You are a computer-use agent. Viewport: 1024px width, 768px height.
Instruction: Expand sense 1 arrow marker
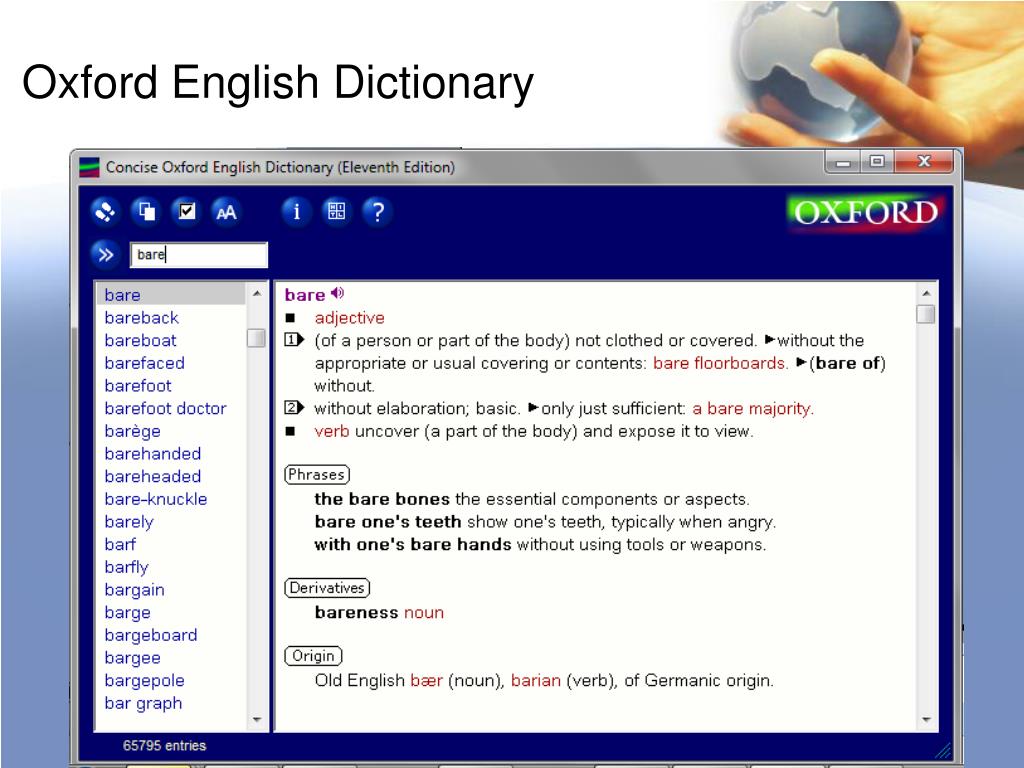point(294,340)
